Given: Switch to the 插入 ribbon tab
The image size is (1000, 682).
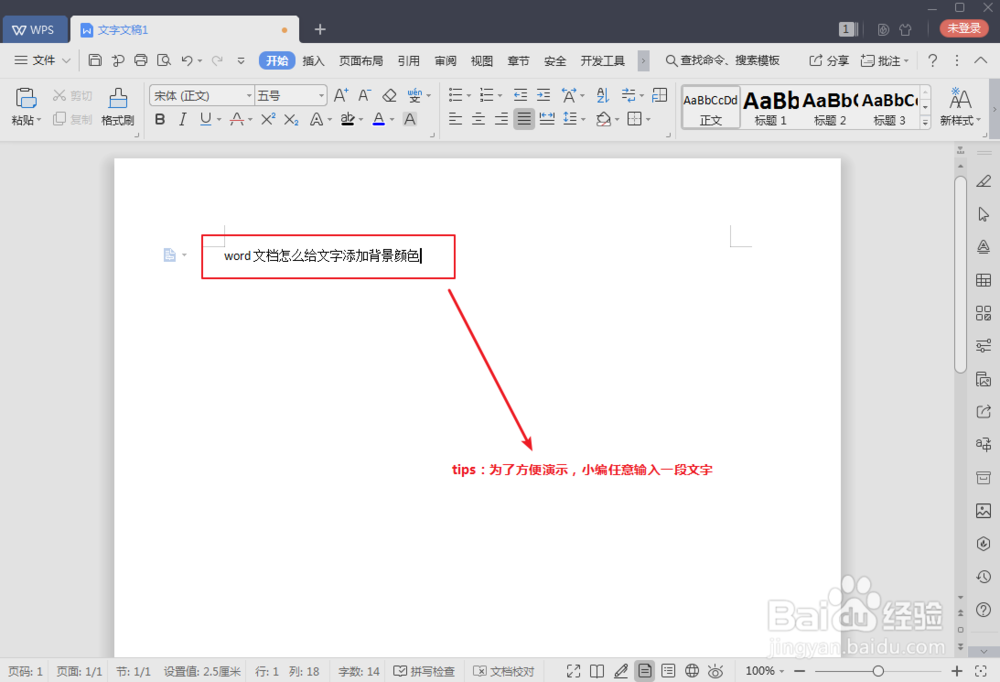Looking at the screenshot, I should click(314, 60).
